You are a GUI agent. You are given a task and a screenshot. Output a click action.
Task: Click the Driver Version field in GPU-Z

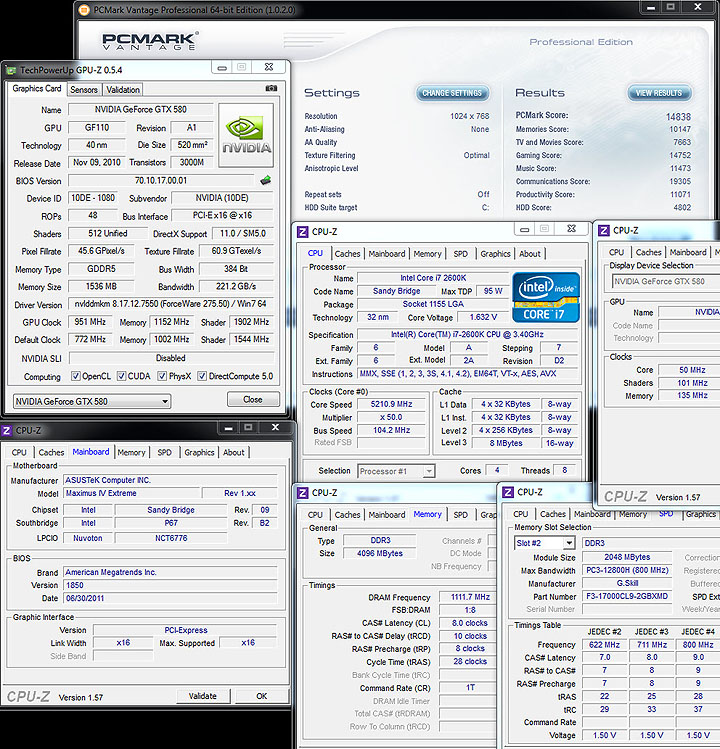[x=171, y=304]
